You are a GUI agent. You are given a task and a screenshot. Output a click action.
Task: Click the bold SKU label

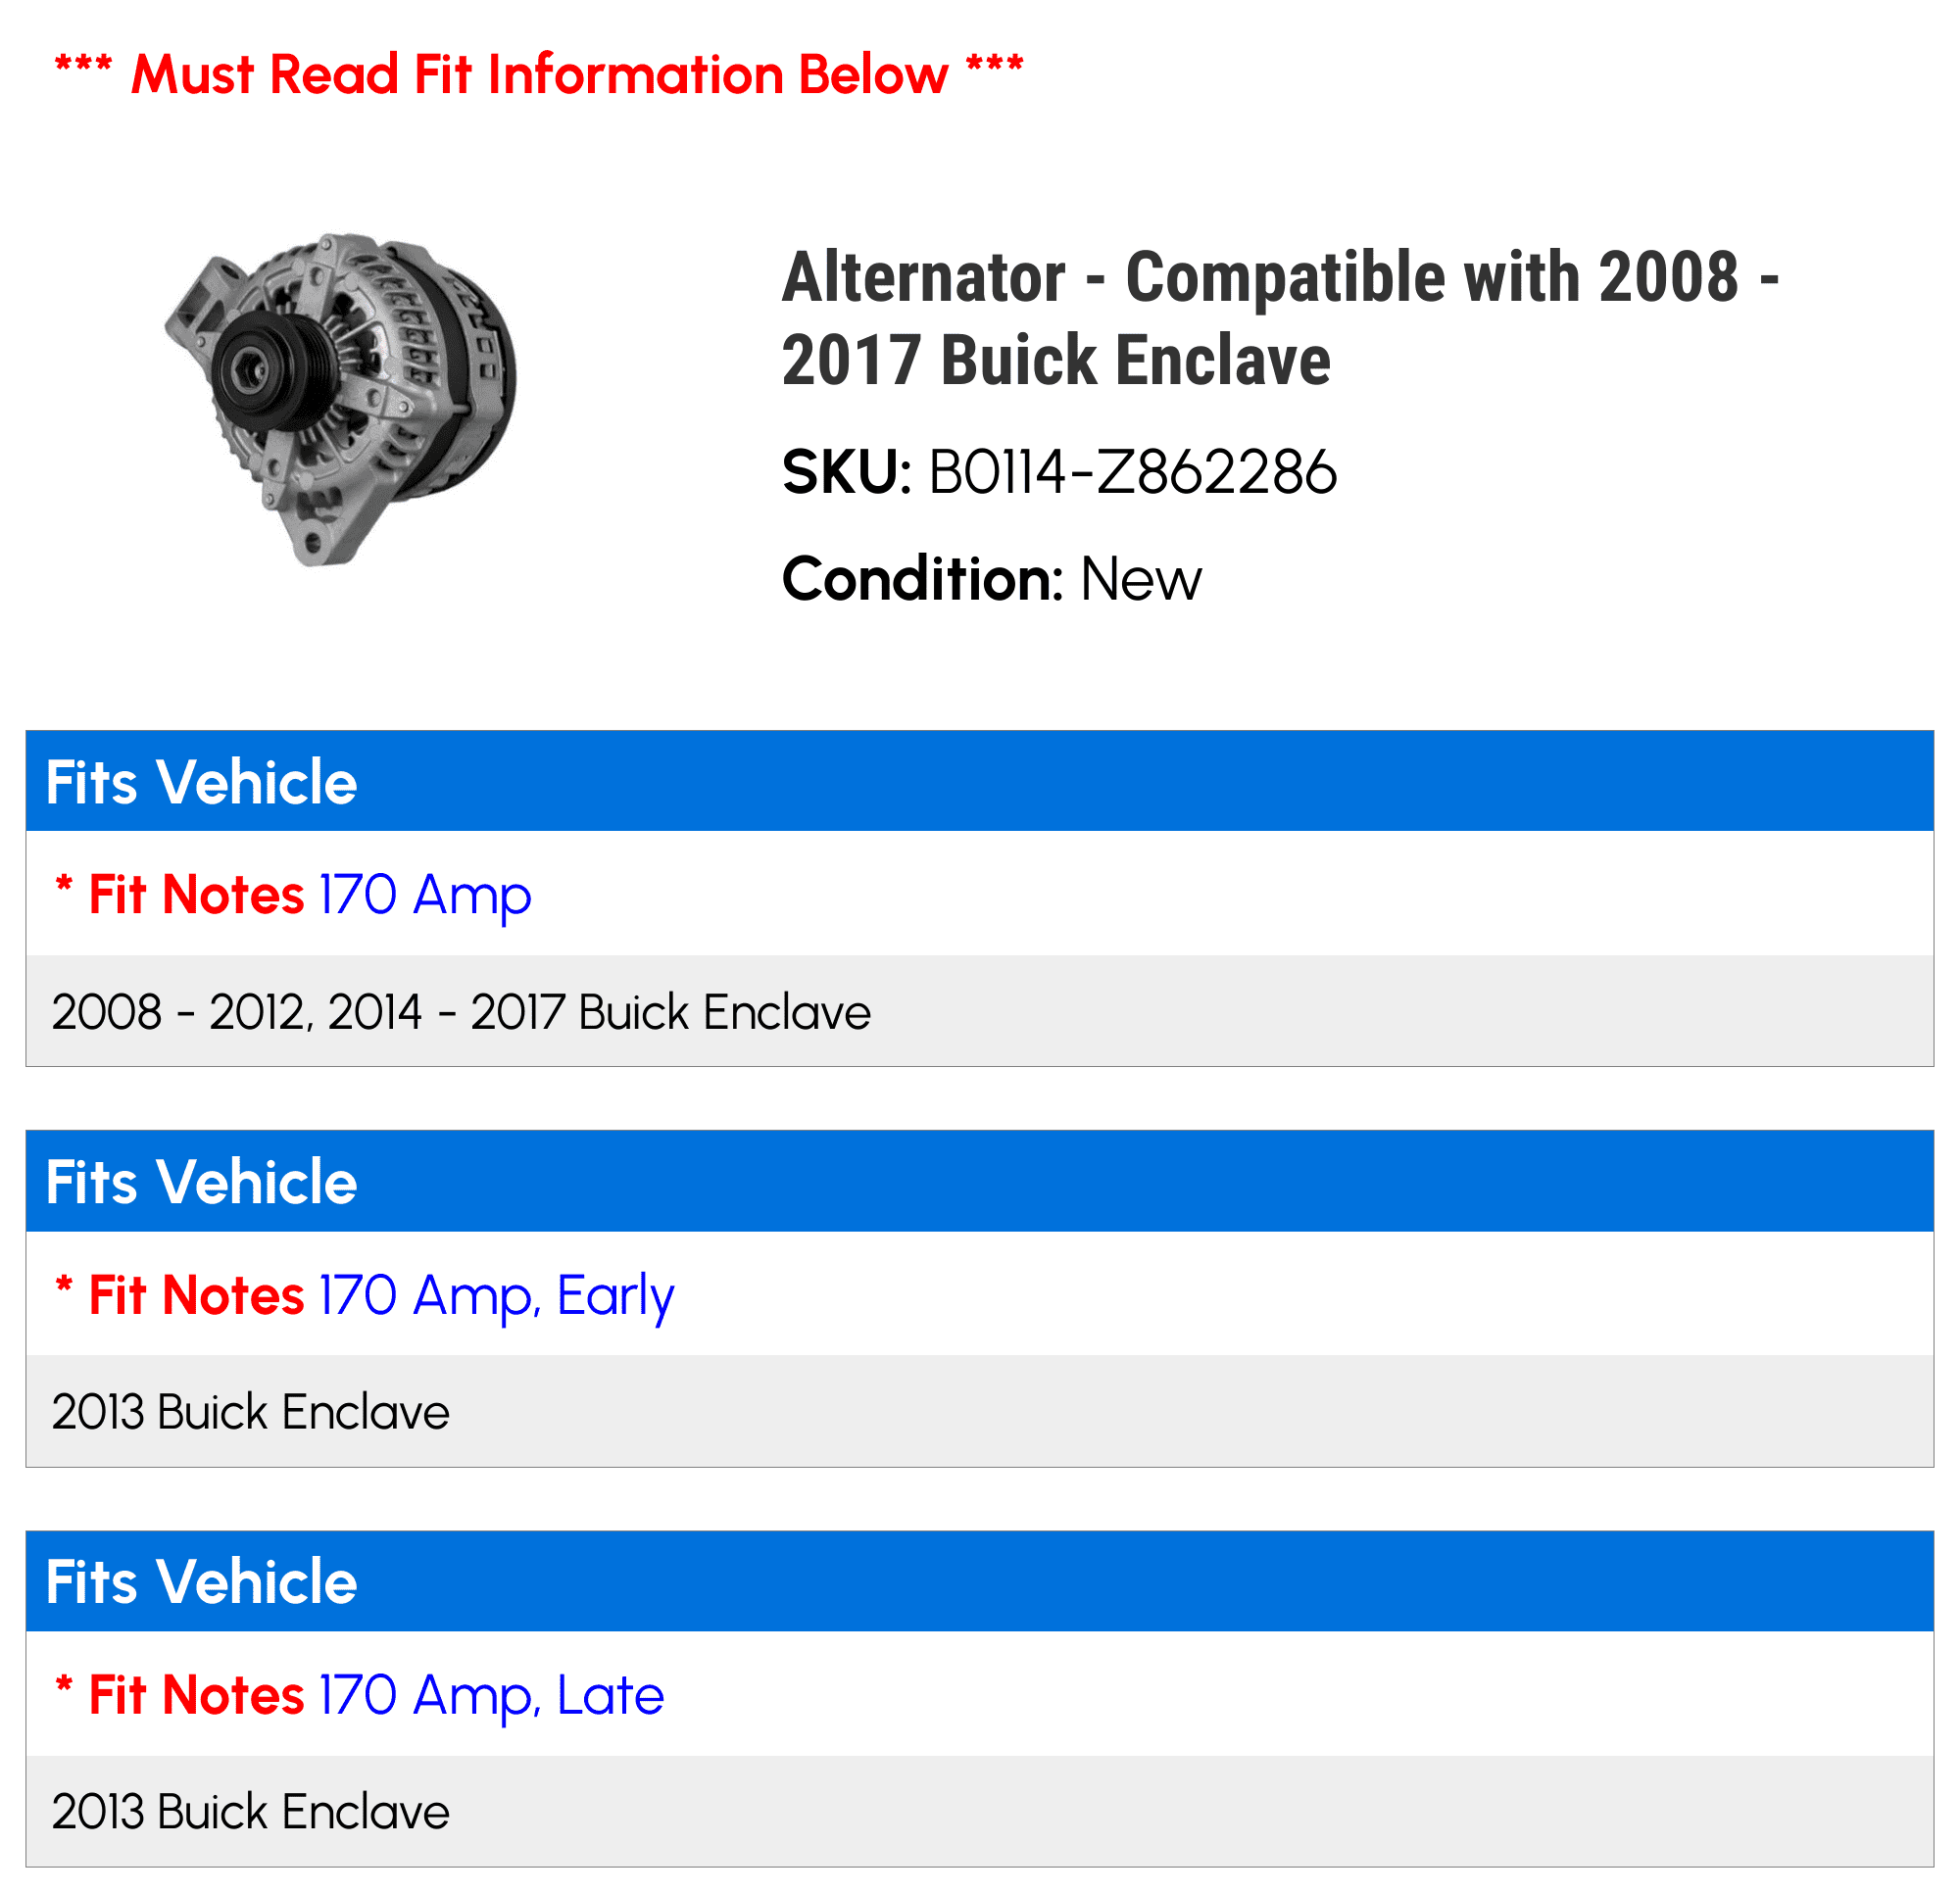(846, 472)
